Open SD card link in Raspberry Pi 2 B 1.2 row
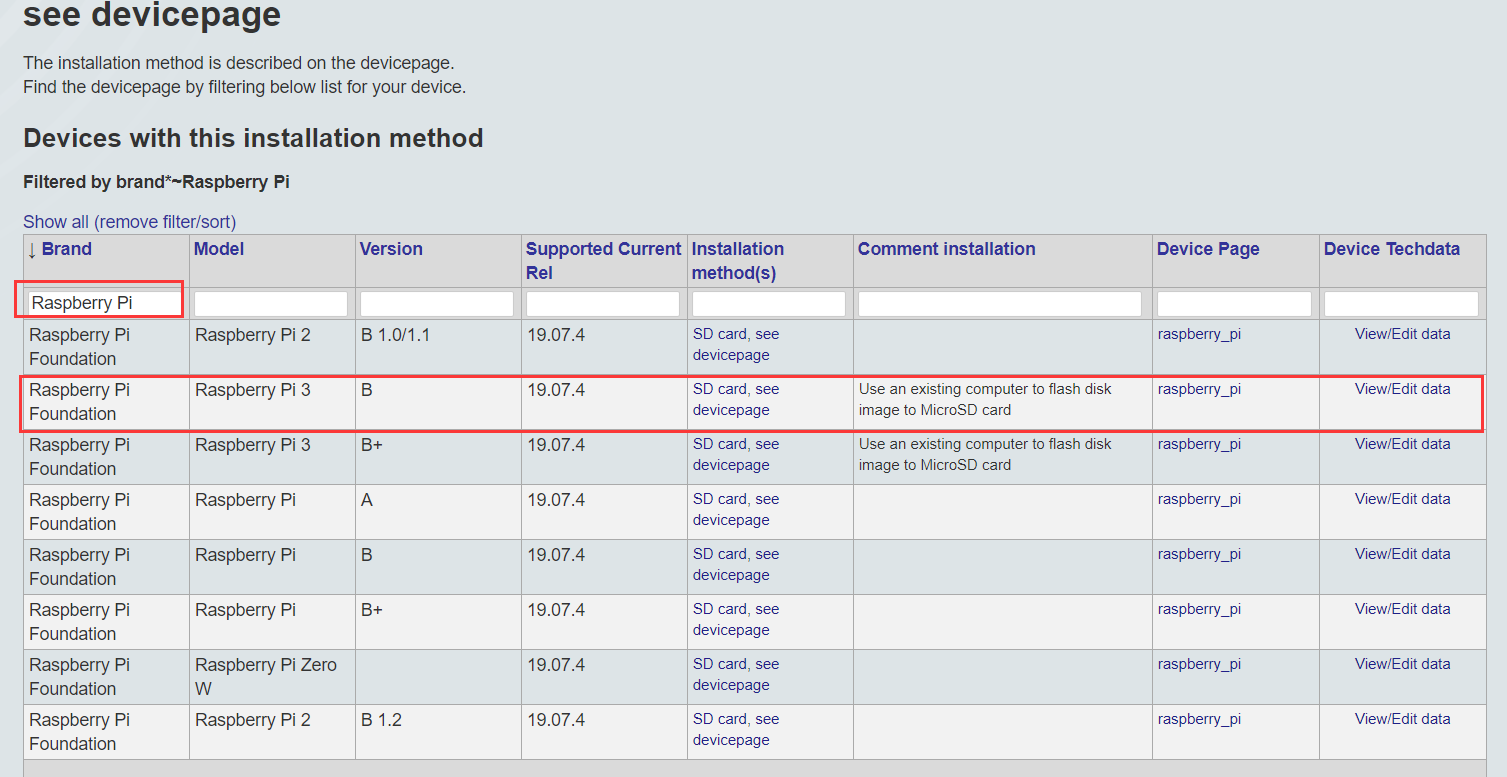The height and width of the screenshot is (777, 1507). 719,719
